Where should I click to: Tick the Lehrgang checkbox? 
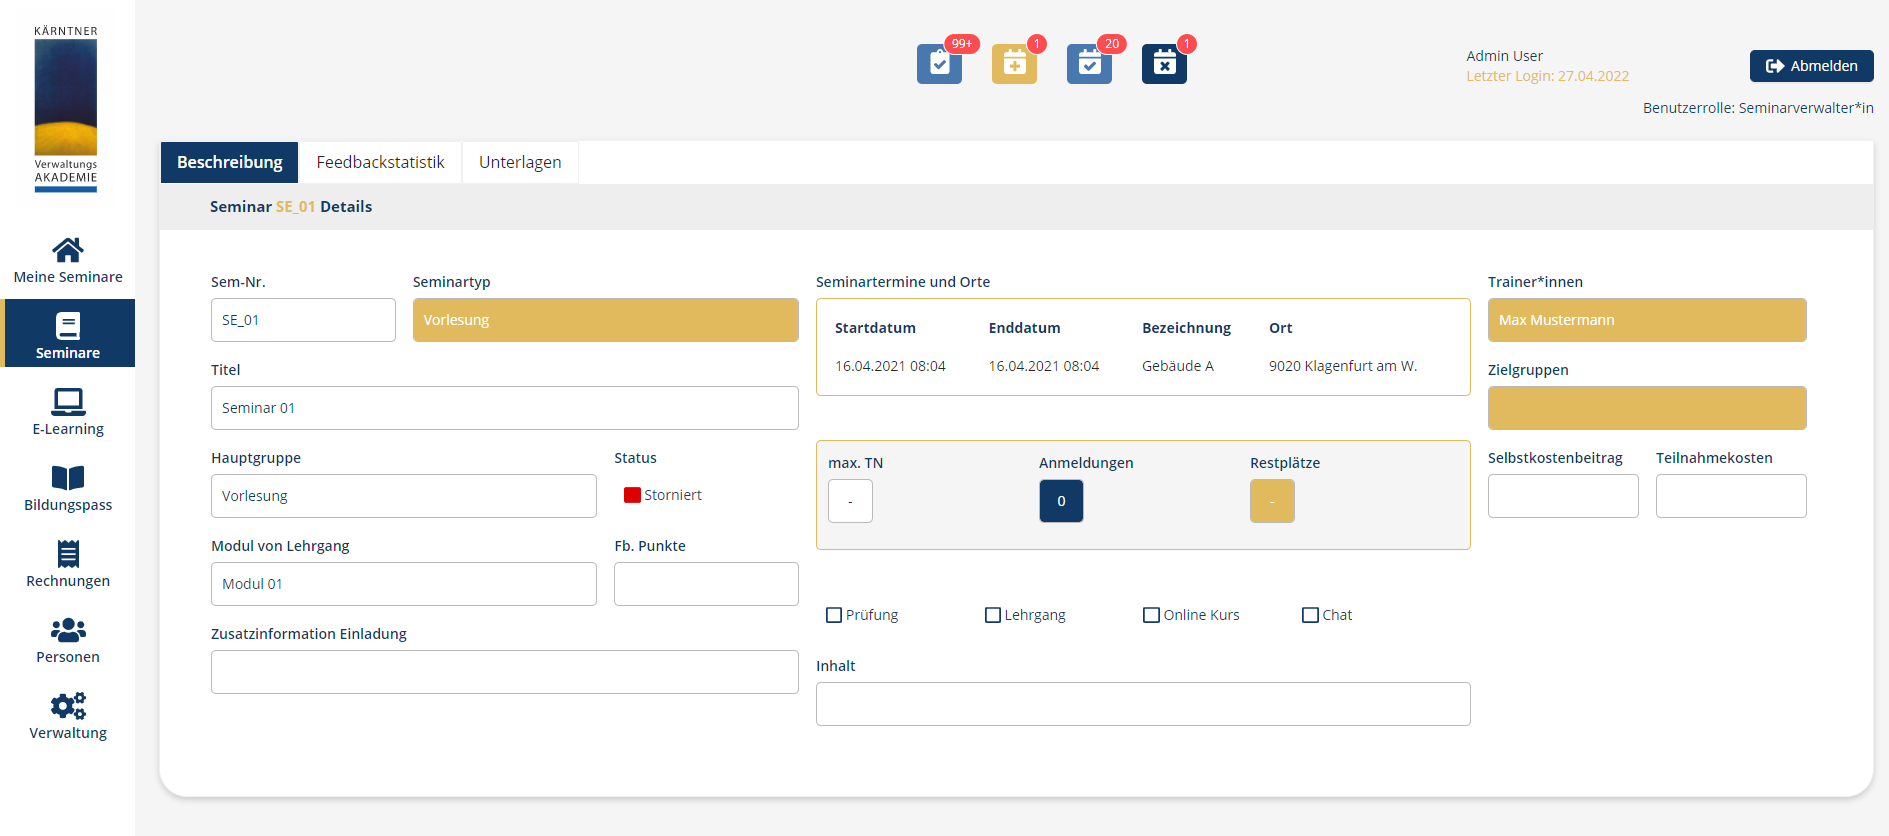click(993, 615)
